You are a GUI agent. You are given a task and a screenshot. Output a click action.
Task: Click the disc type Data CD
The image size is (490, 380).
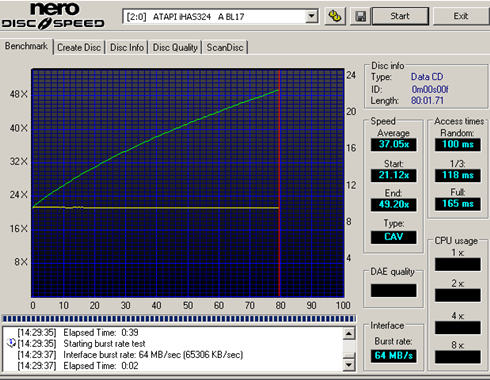pos(427,77)
